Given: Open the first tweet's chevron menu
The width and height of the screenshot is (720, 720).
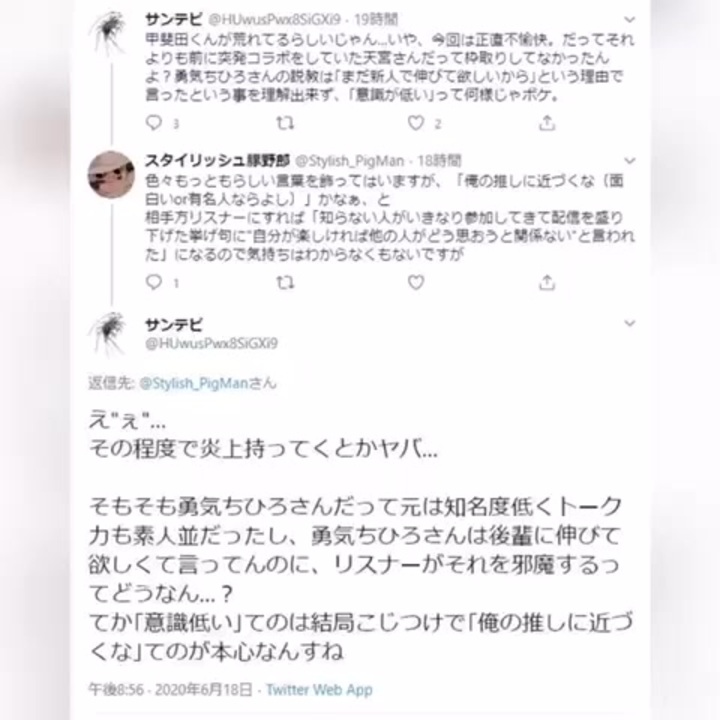Looking at the screenshot, I should [x=630, y=20].
